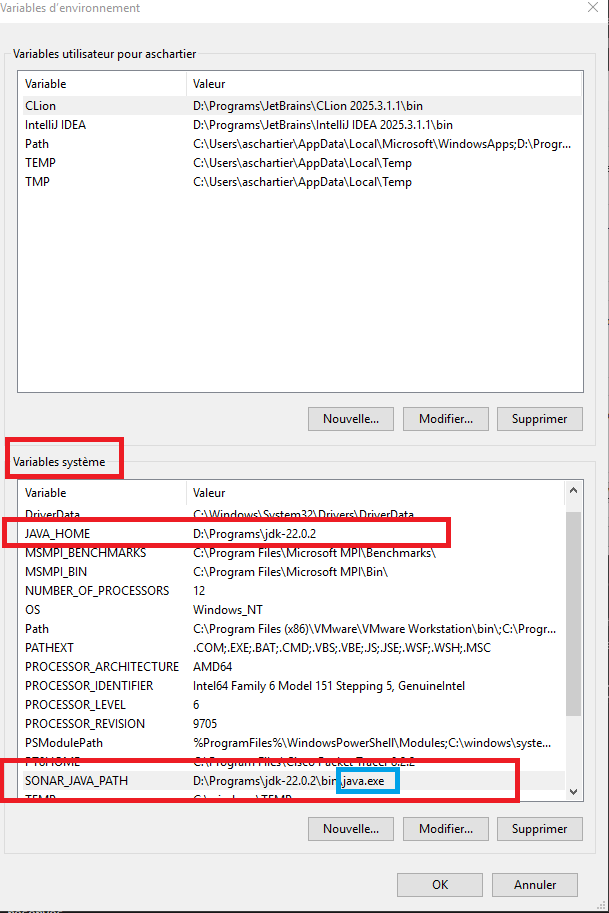Select the PROCESSOR_LEVEL variable
The width and height of the screenshot is (609, 913).
pyautogui.click(x=292, y=705)
